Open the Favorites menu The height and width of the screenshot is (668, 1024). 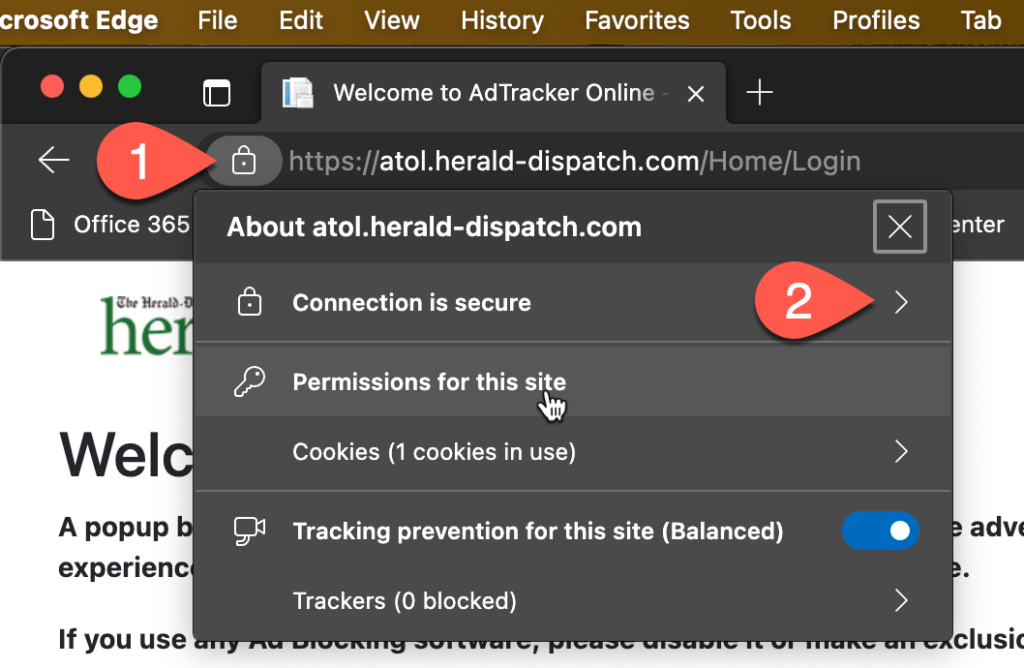637,20
